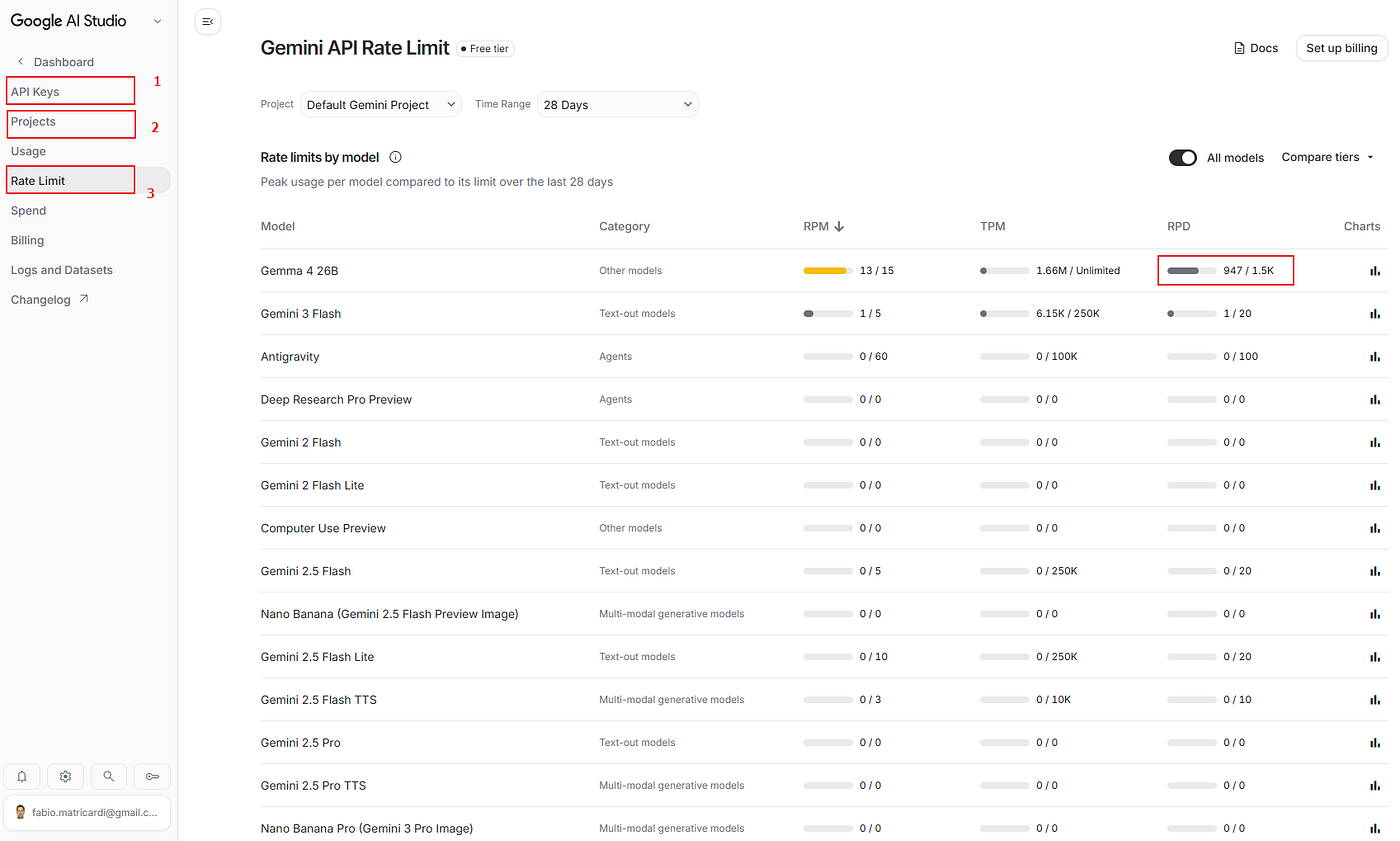Toggle the All models switch
This screenshot has height=841, width=1400.
[1183, 158]
